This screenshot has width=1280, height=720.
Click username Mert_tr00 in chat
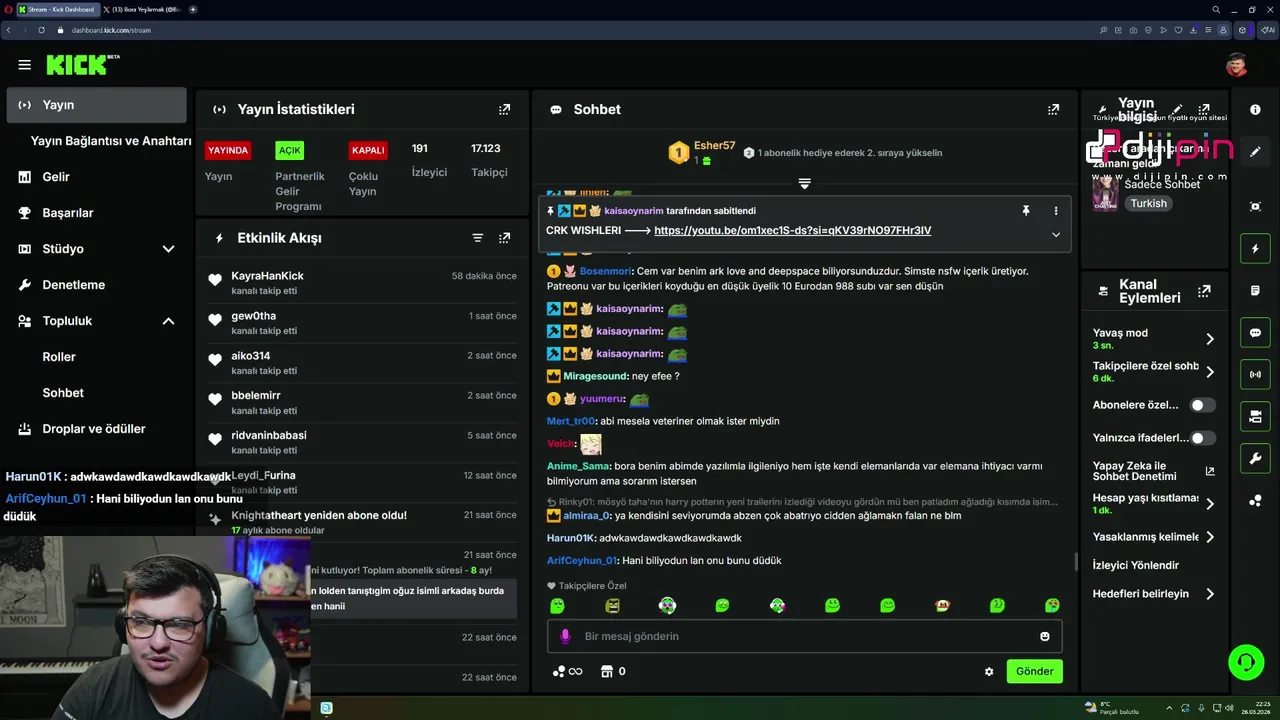click(571, 421)
